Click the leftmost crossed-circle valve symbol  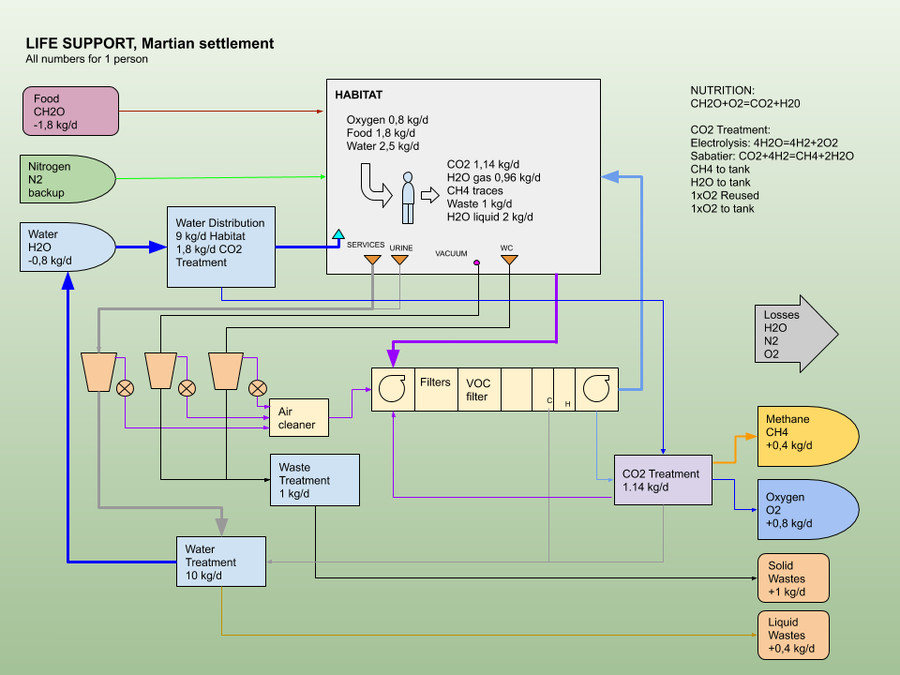127,388
